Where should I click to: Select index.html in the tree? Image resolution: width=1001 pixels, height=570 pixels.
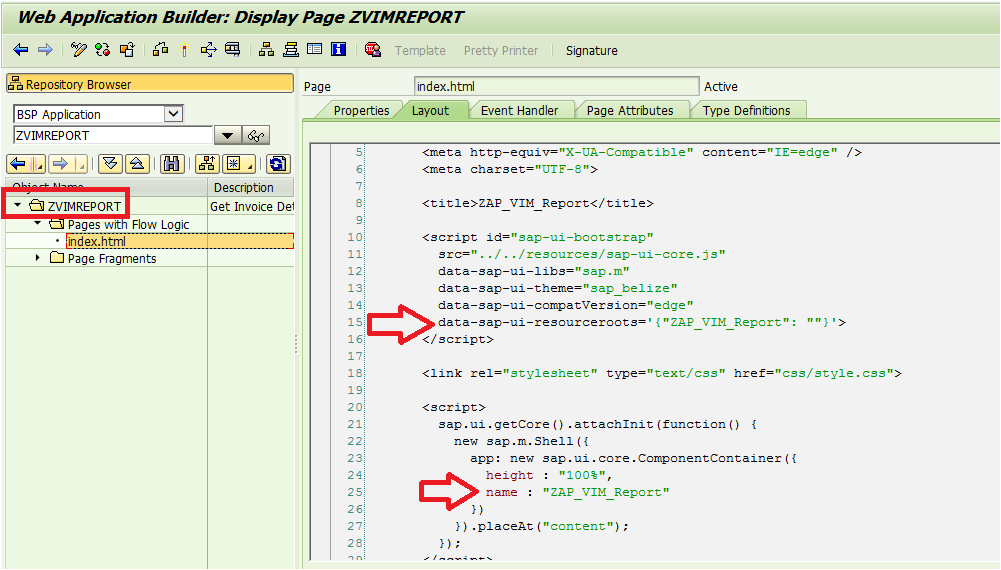[x=97, y=241]
